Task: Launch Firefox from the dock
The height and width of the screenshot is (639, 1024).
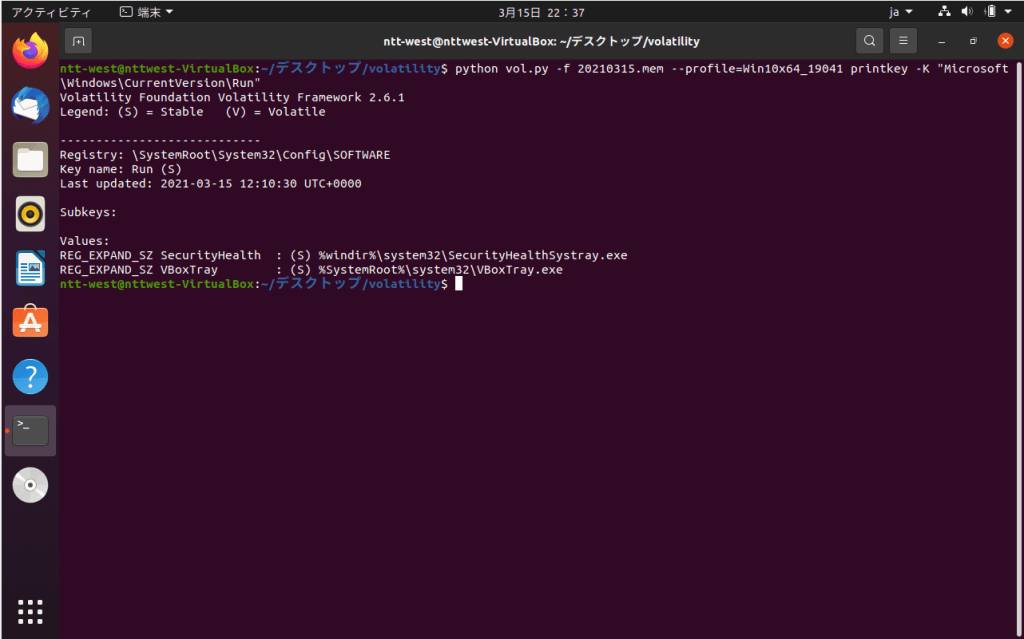Action: [x=30, y=49]
